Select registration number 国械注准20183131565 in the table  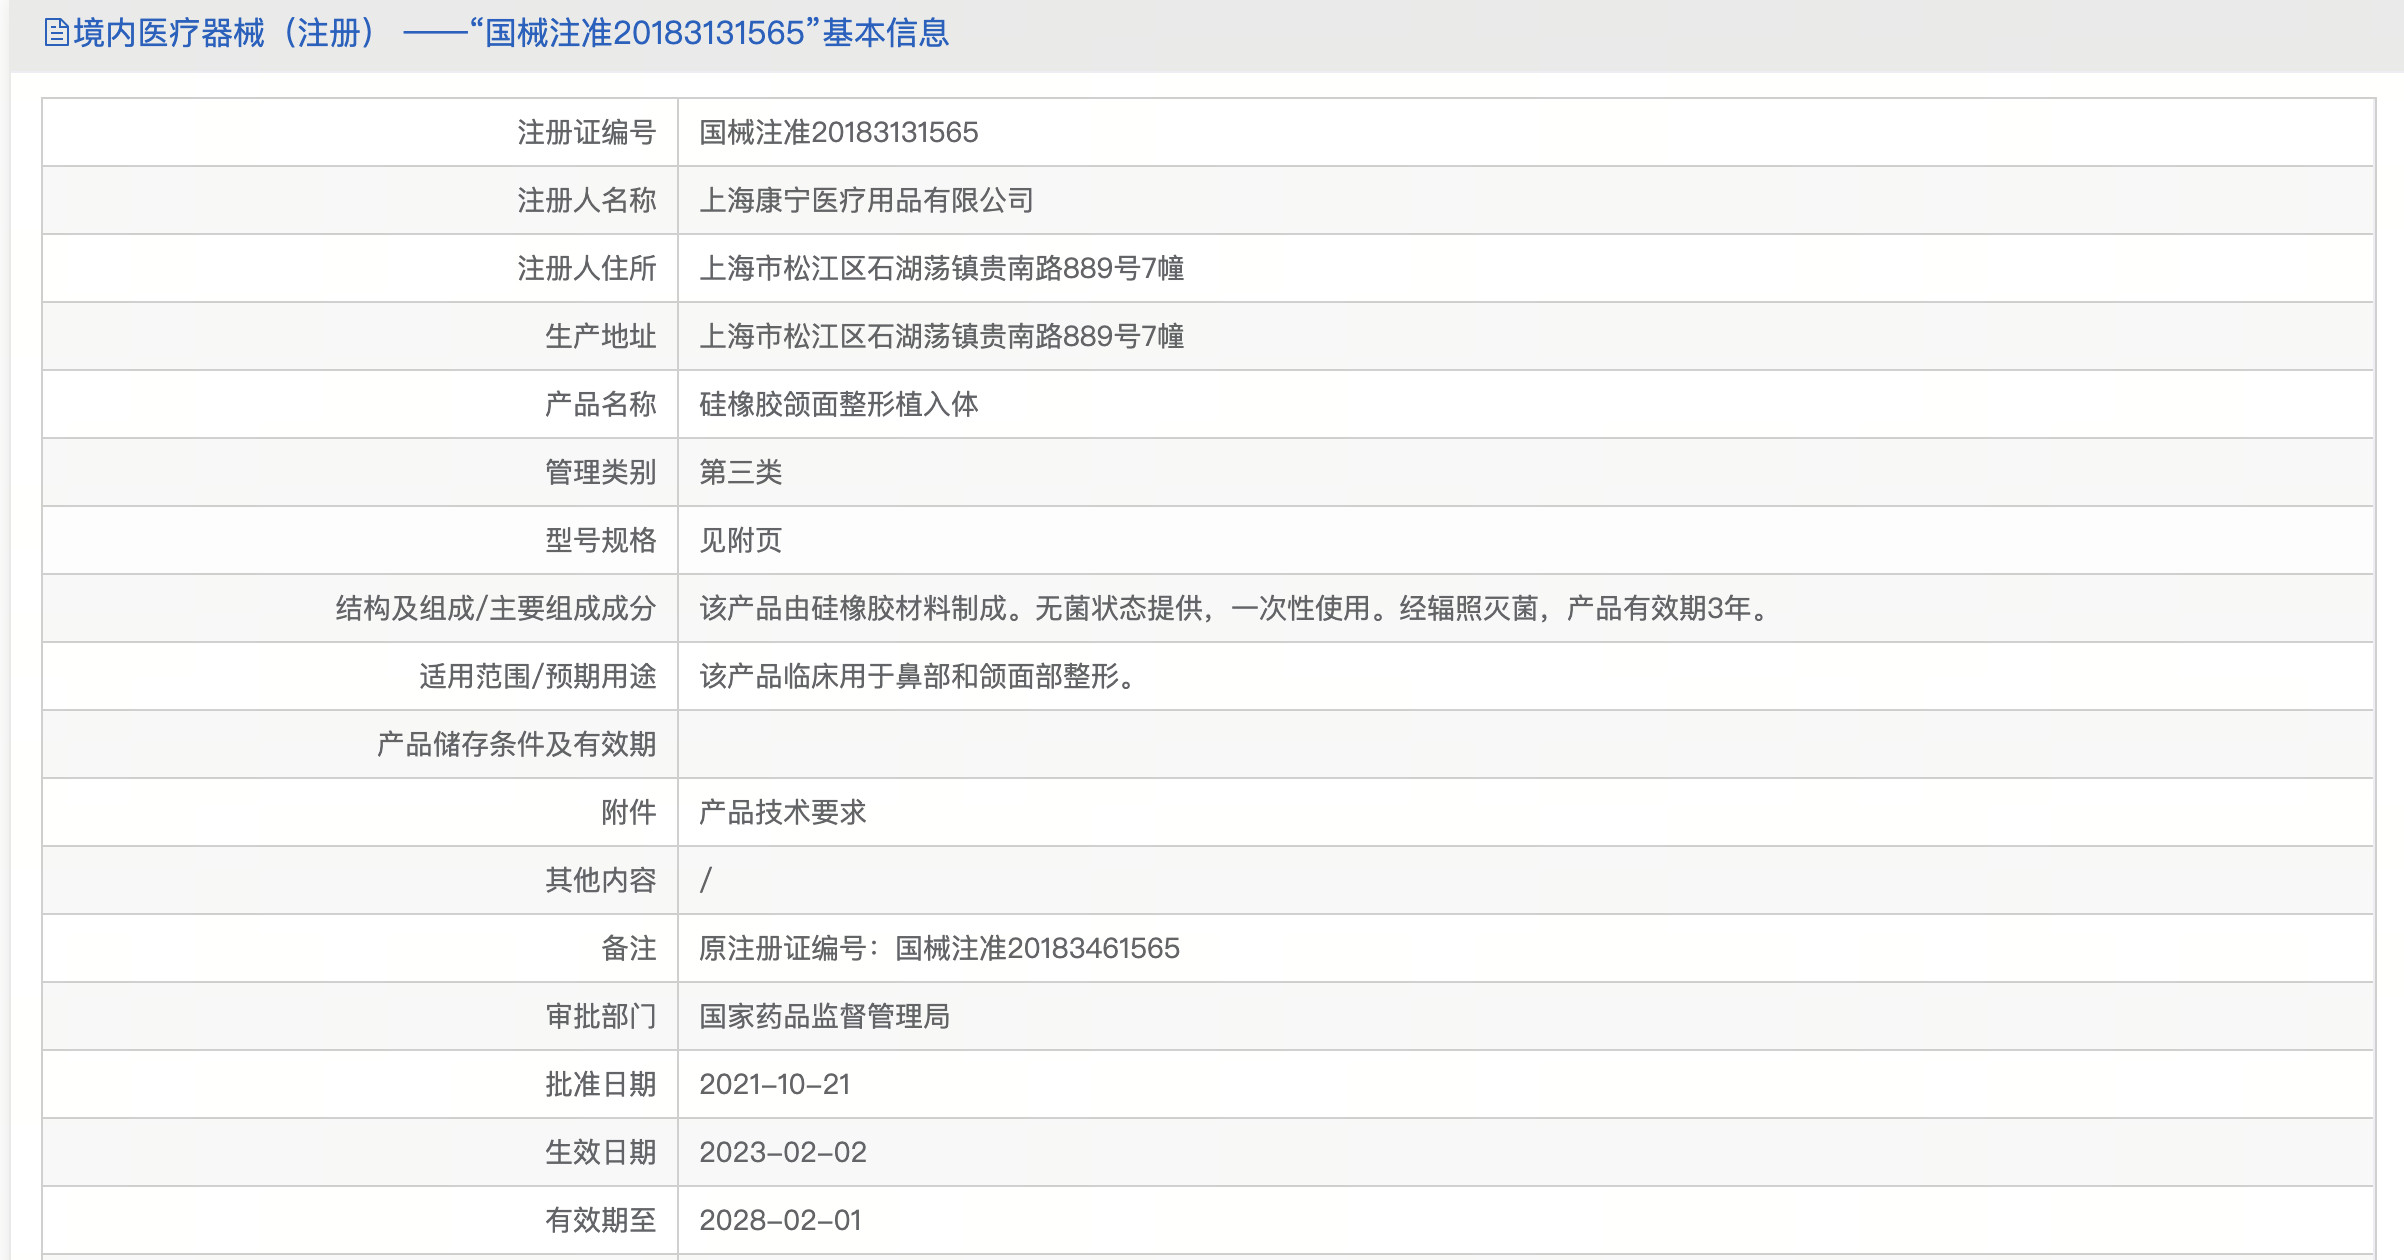(x=838, y=132)
